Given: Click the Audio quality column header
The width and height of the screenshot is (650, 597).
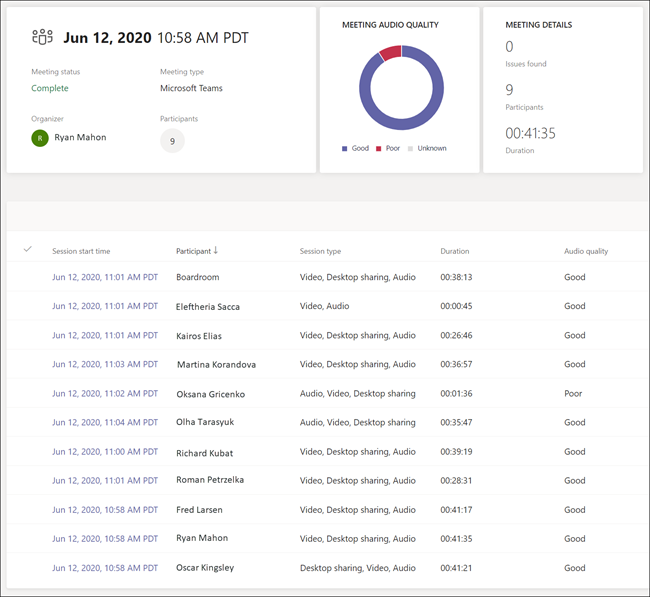Looking at the screenshot, I should pos(585,251).
